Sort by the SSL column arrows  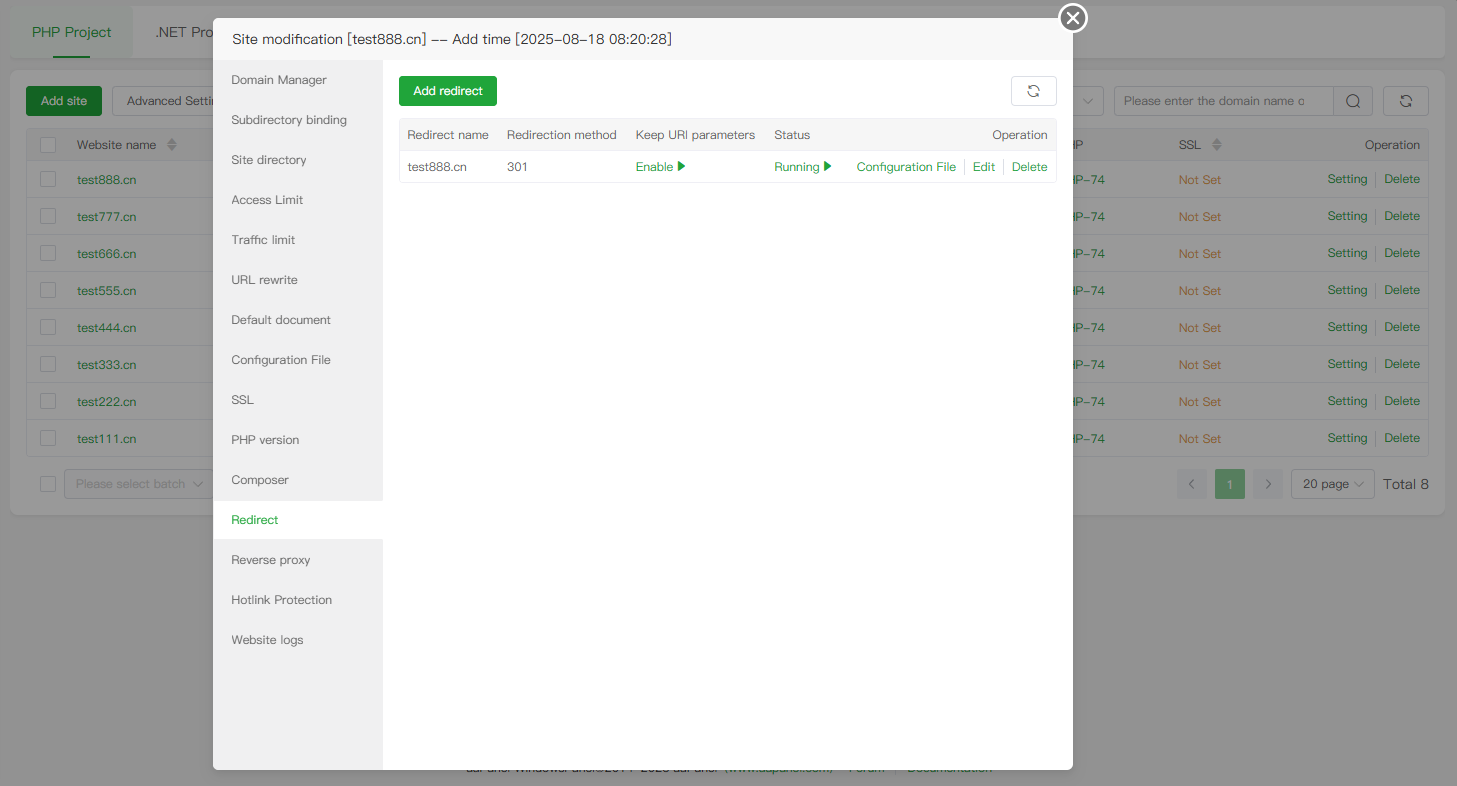(x=1217, y=145)
